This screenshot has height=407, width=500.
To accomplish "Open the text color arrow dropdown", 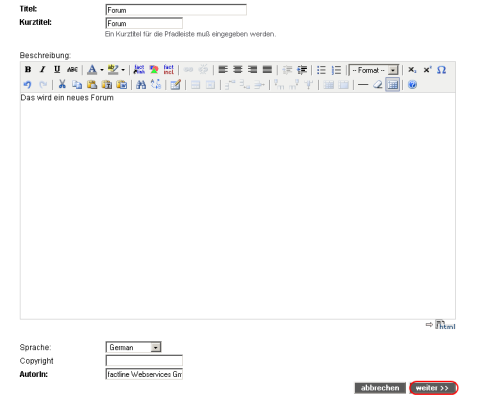I will (102, 70).
